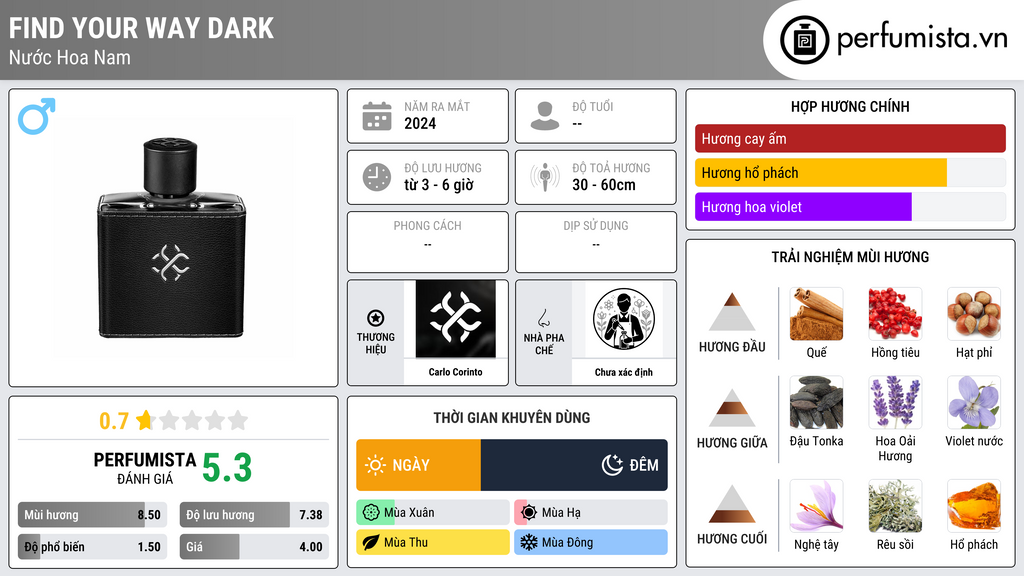Image resolution: width=1024 pixels, height=576 pixels.
Task: Select the dark Đêm time bar
Action: (574, 465)
